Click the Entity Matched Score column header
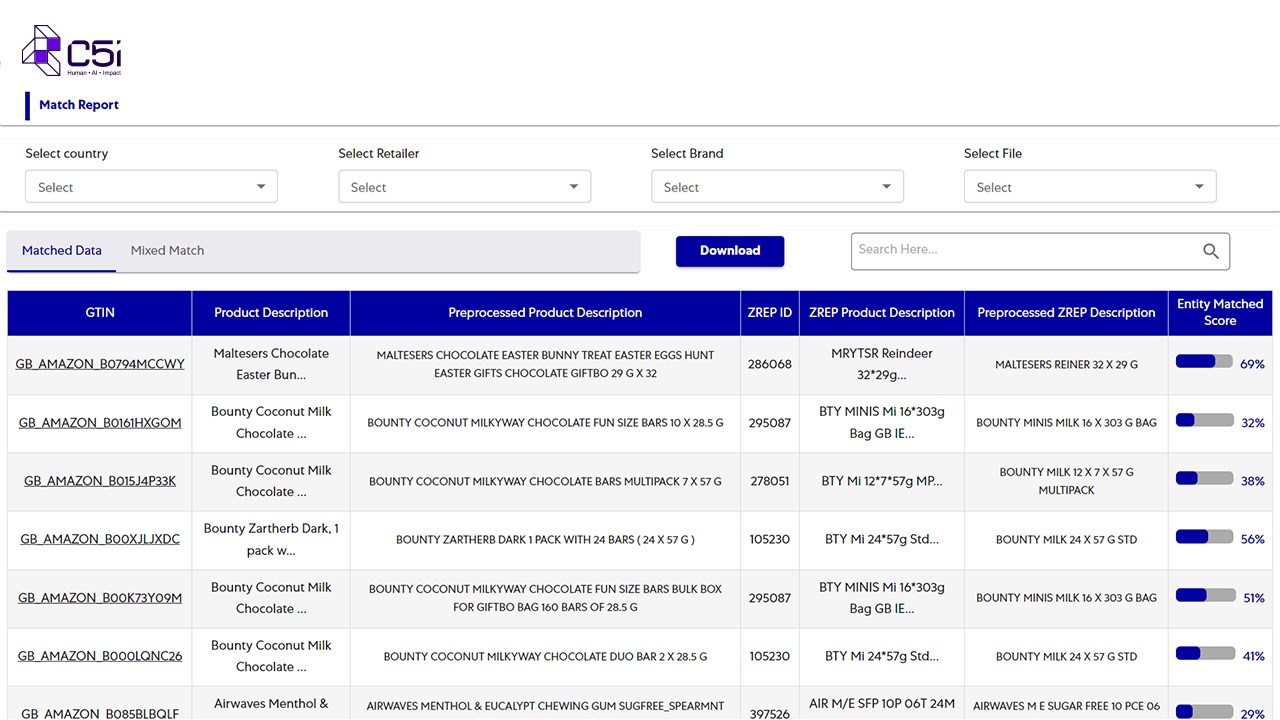Image resolution: width=1280 pixels, height=720 pixels. pos(1220,313)
